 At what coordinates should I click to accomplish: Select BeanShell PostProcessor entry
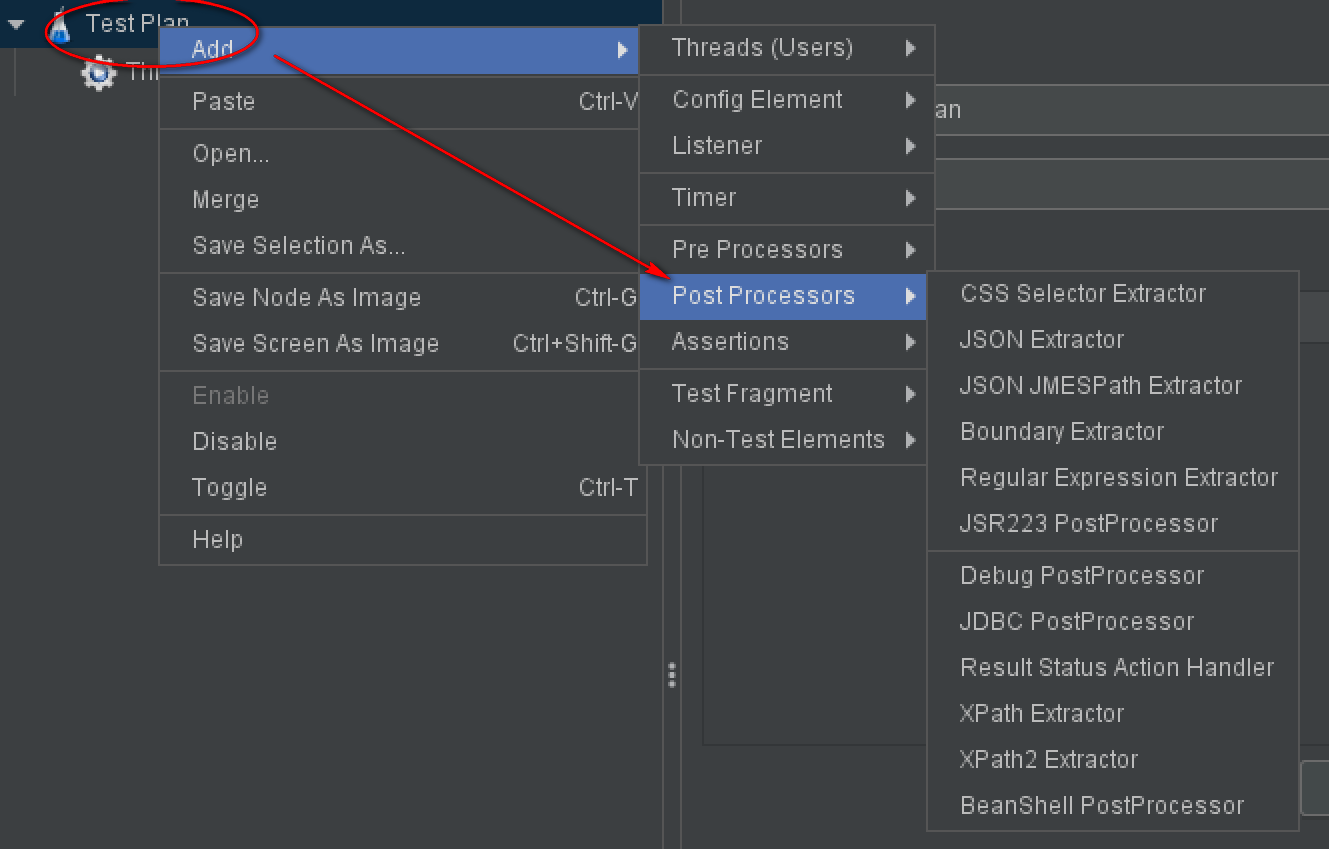click(1102, 806)
